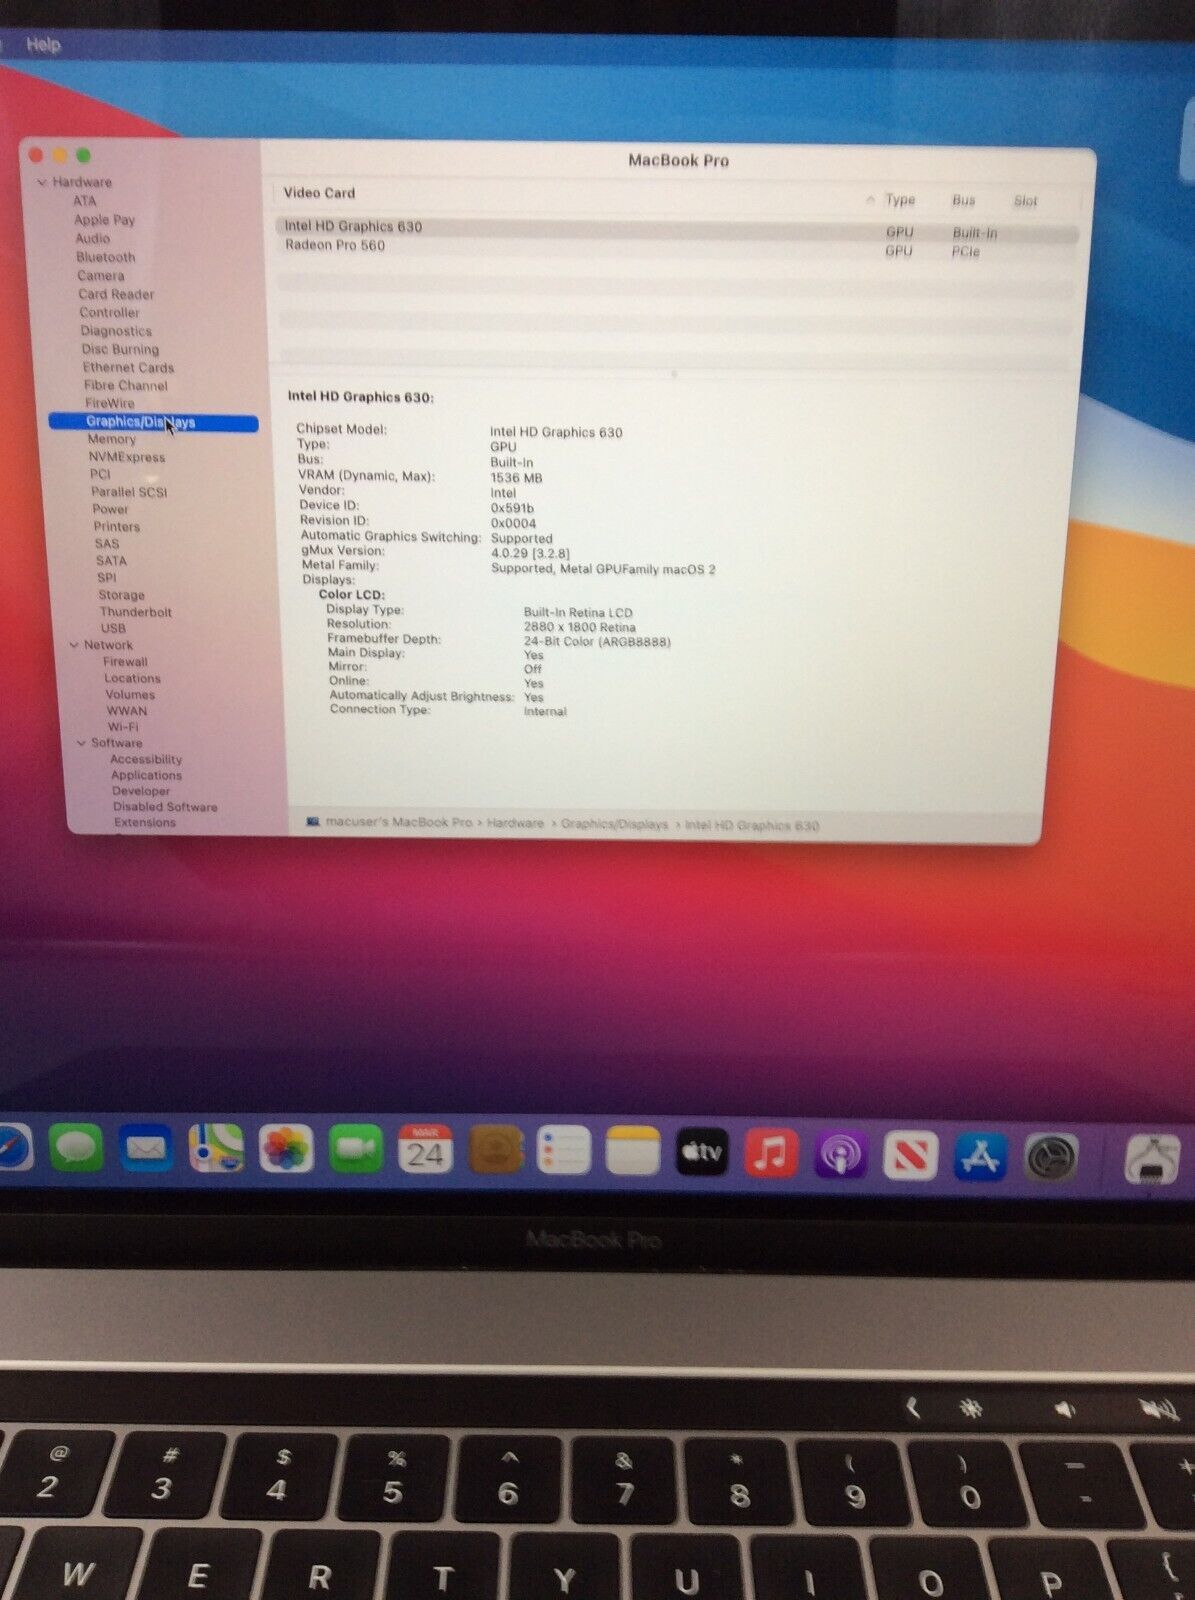Open Contacts app in dock

tap(495, 1151)
